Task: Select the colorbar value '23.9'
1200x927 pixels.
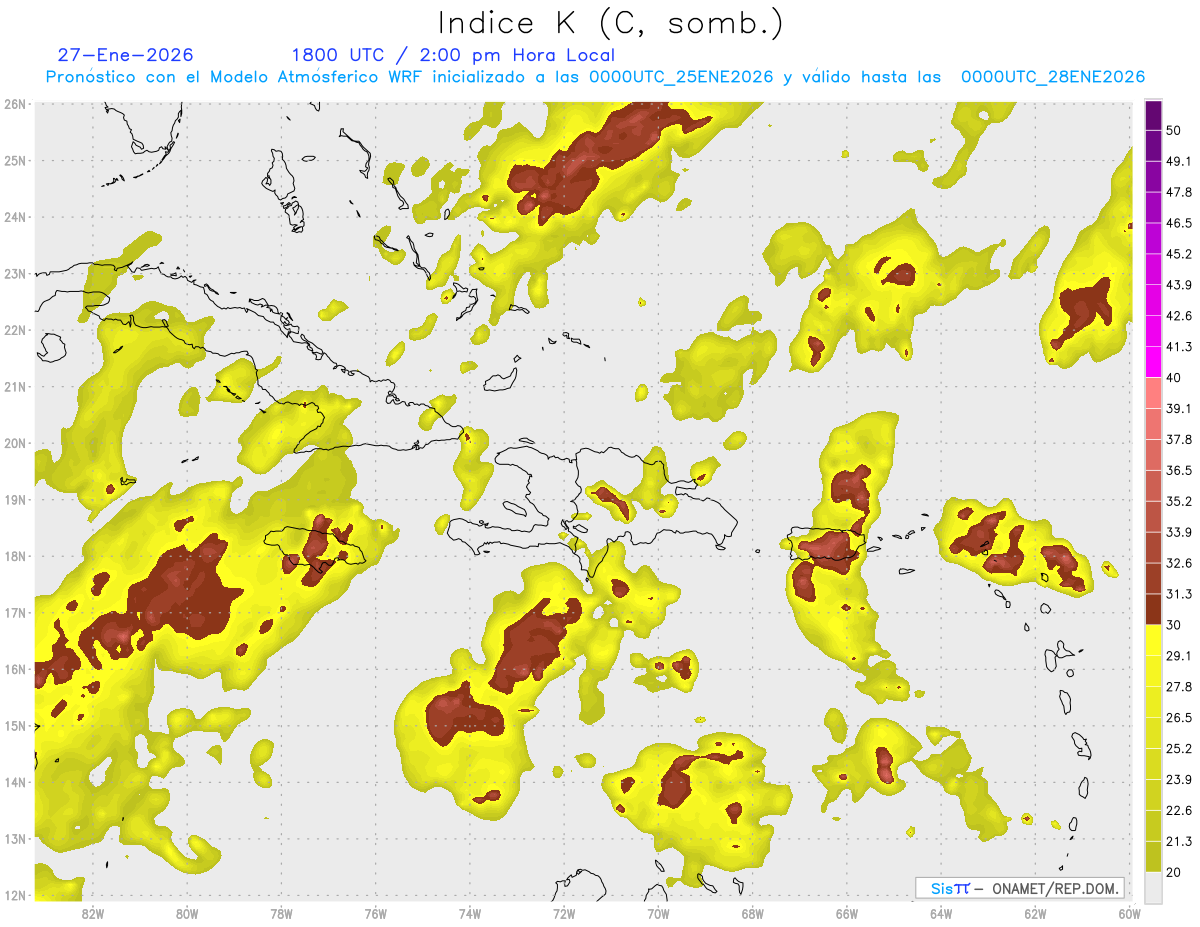Action: pyautogui.click(x=1179, y=780)
